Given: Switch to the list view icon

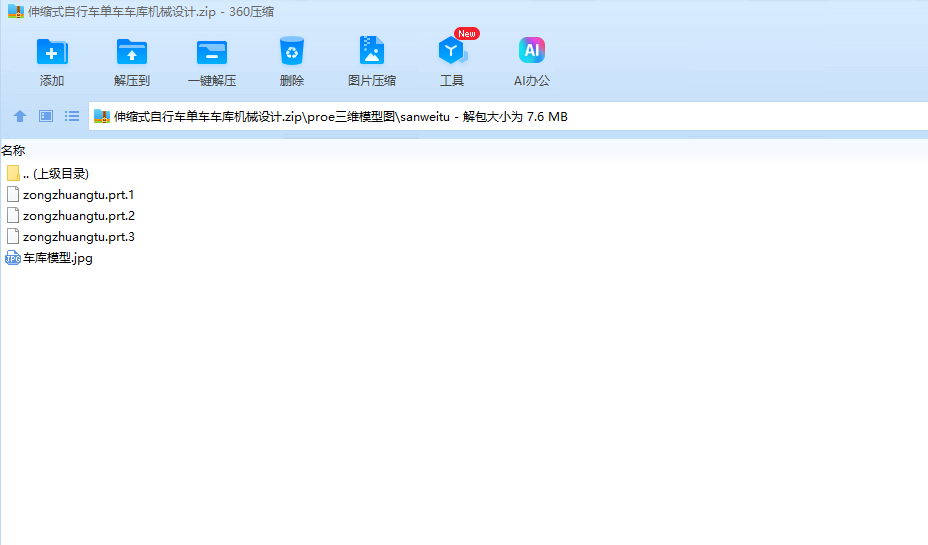Looking at the screenshot, I should point(72,116).
